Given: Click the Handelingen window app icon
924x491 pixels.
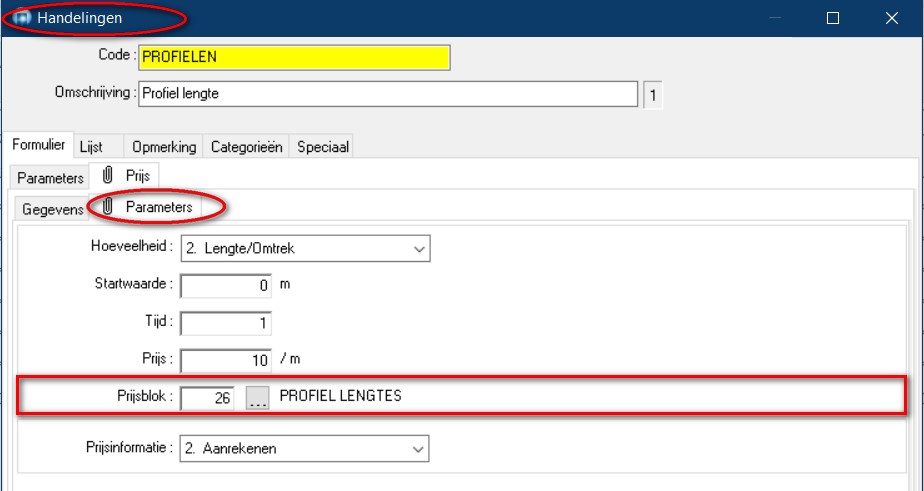Looking at the screenshot, I should pyautogui.click(x=22, y=18).
